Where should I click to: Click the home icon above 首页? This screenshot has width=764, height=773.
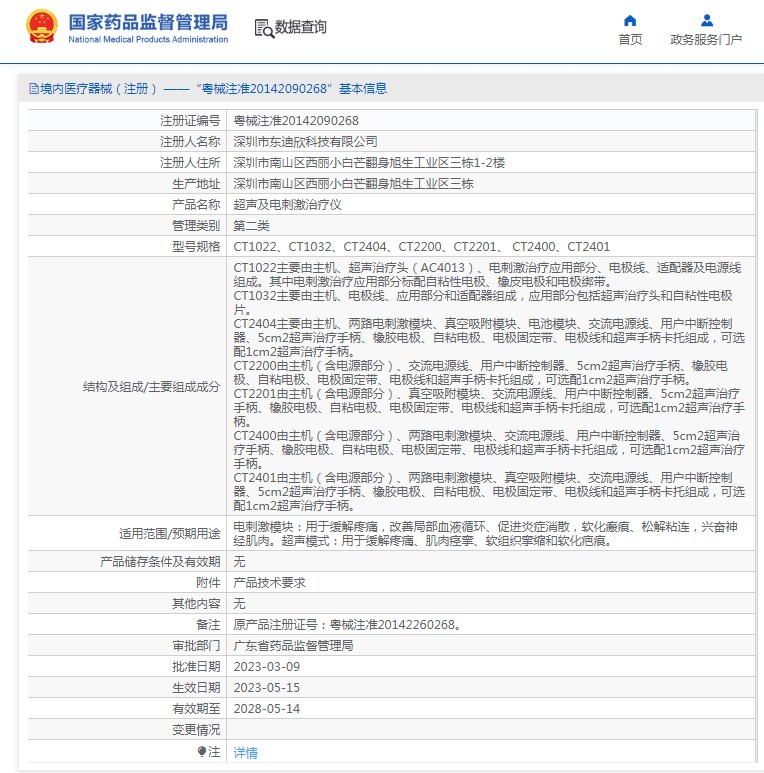(x=630, y=20)
